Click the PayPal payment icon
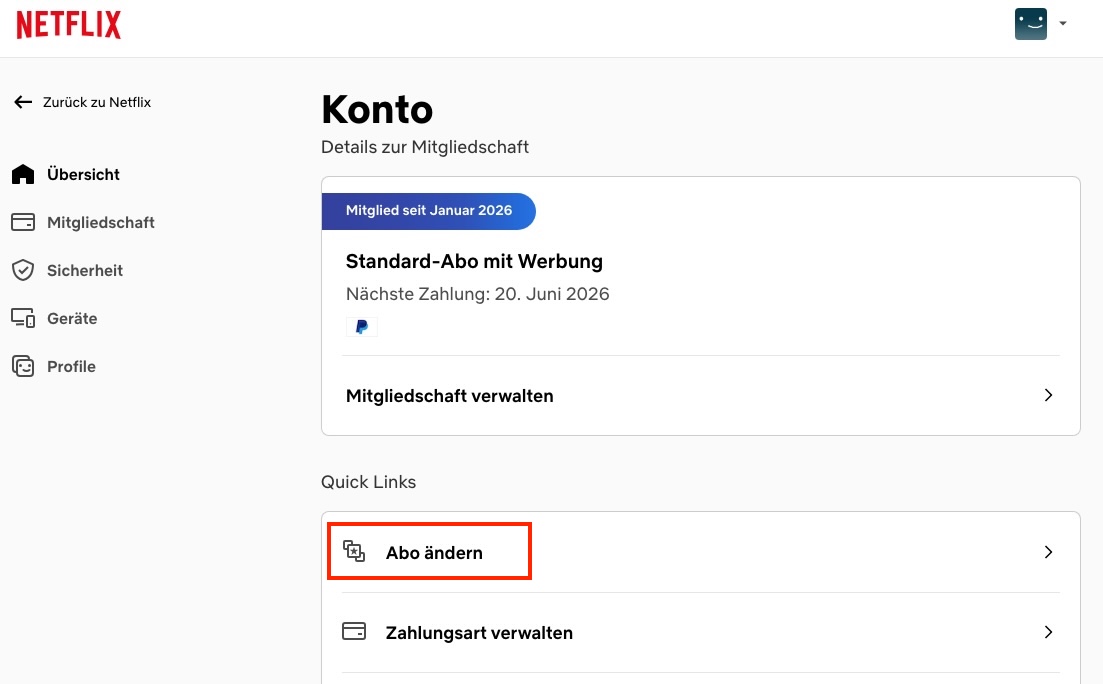 [362, 327]
